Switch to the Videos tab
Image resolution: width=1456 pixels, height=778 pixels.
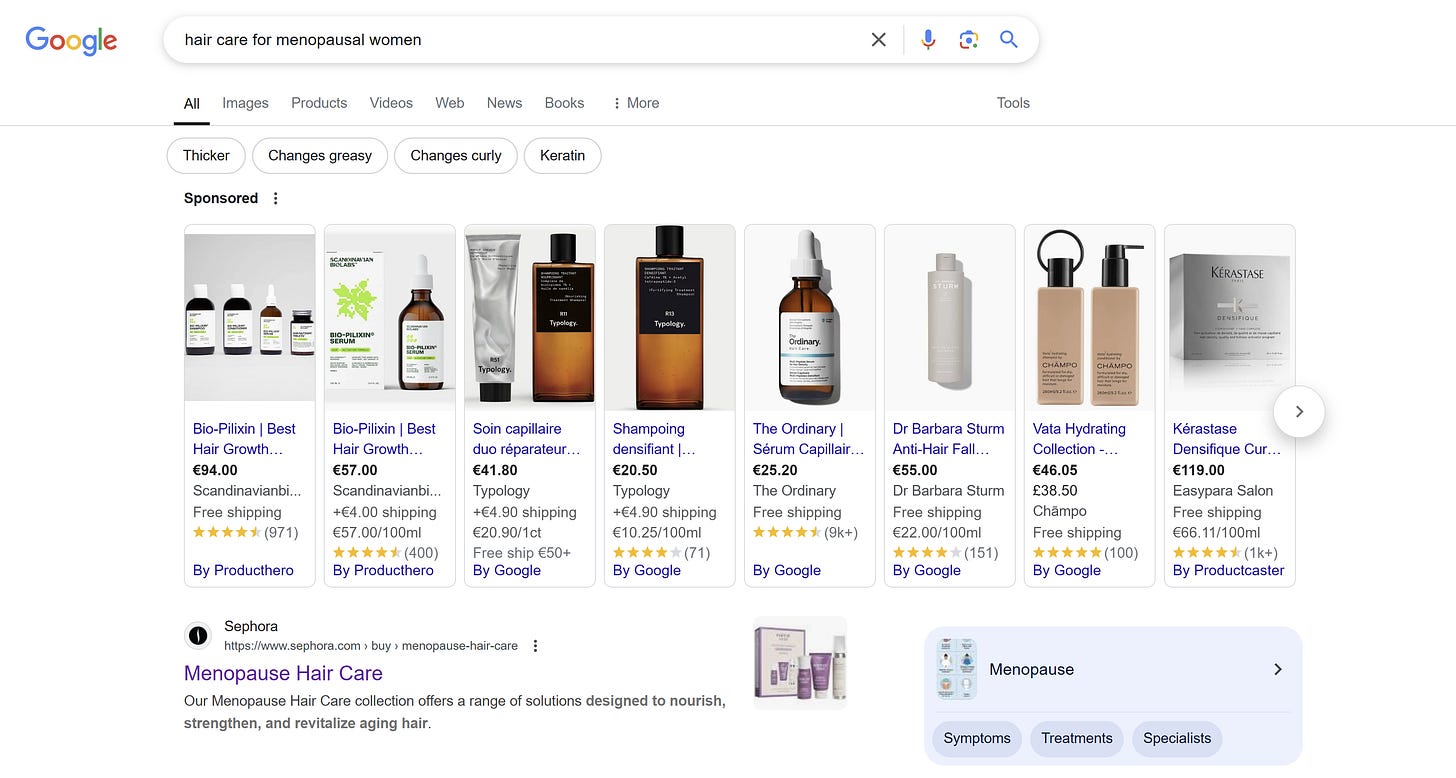[x=391, y=103]
